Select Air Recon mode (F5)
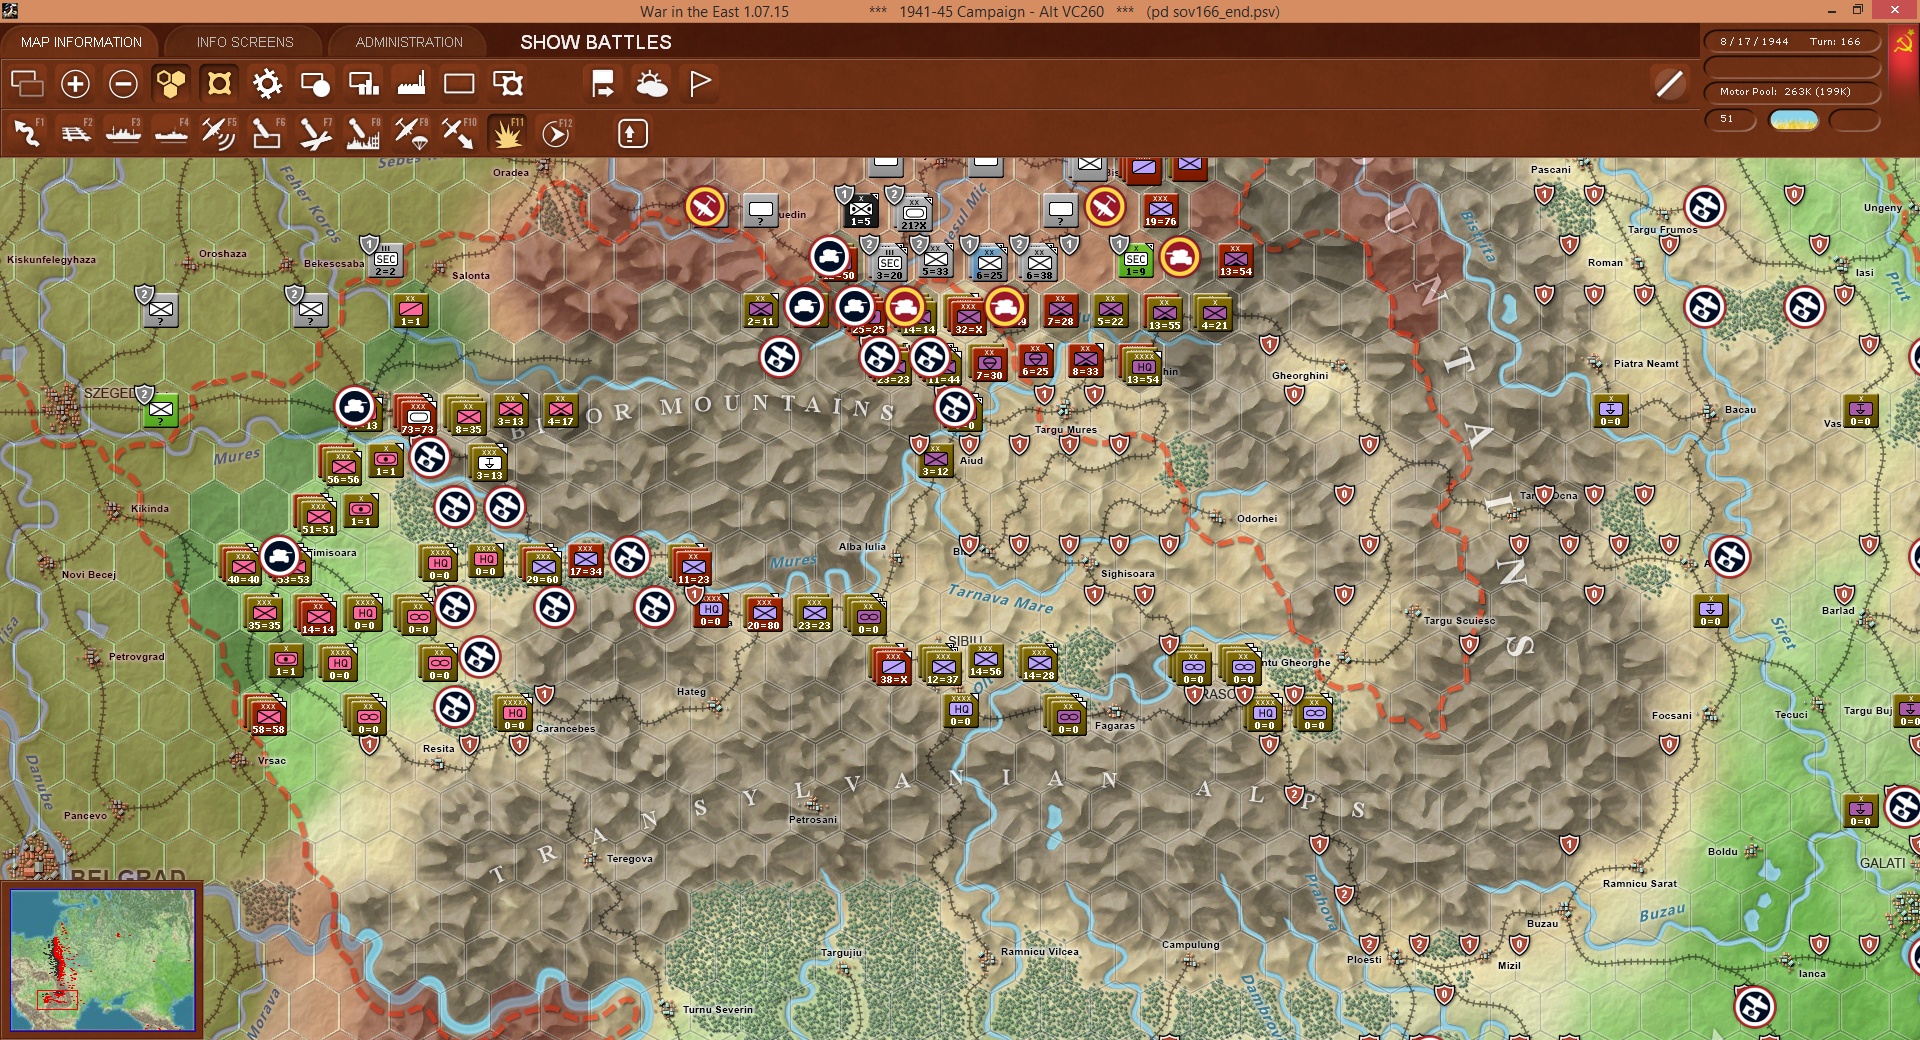The width and height of the screenshot is (1920, 1040). pos(219,133)
